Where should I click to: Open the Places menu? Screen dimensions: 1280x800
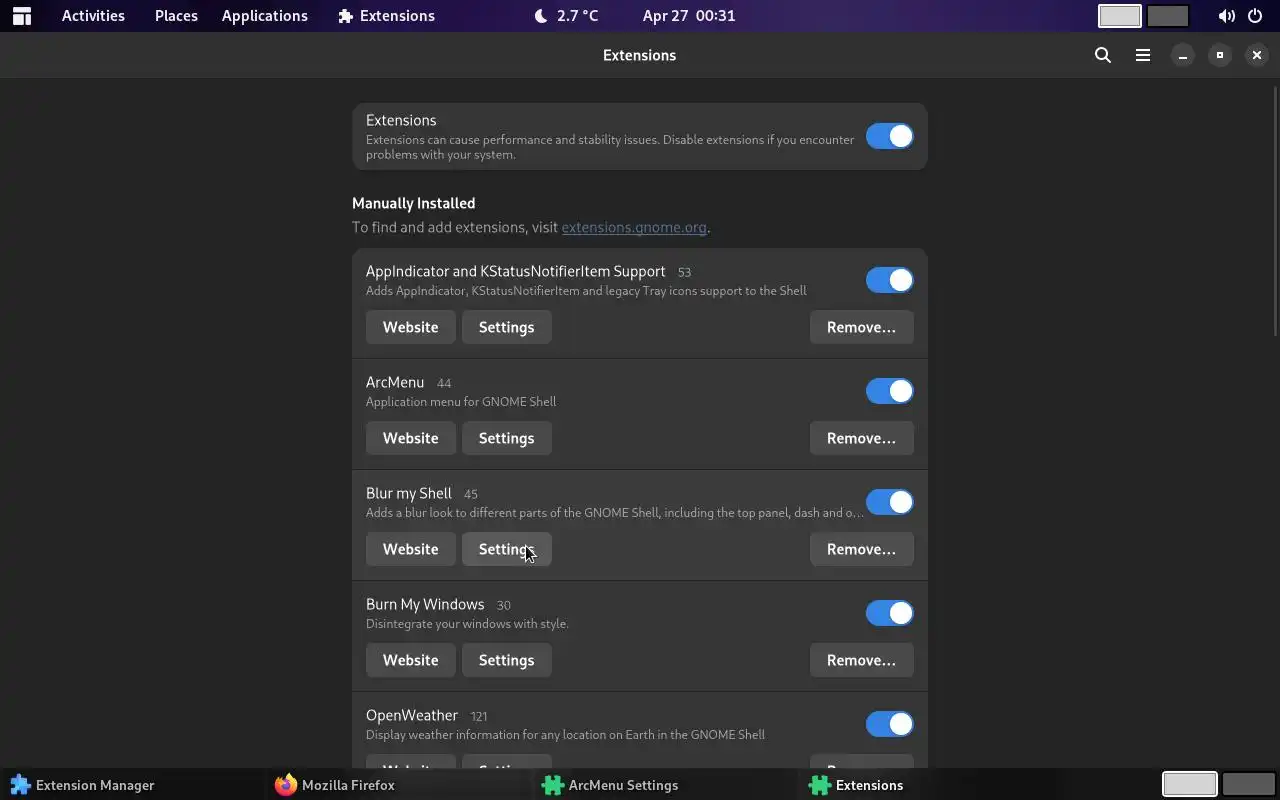176,16
